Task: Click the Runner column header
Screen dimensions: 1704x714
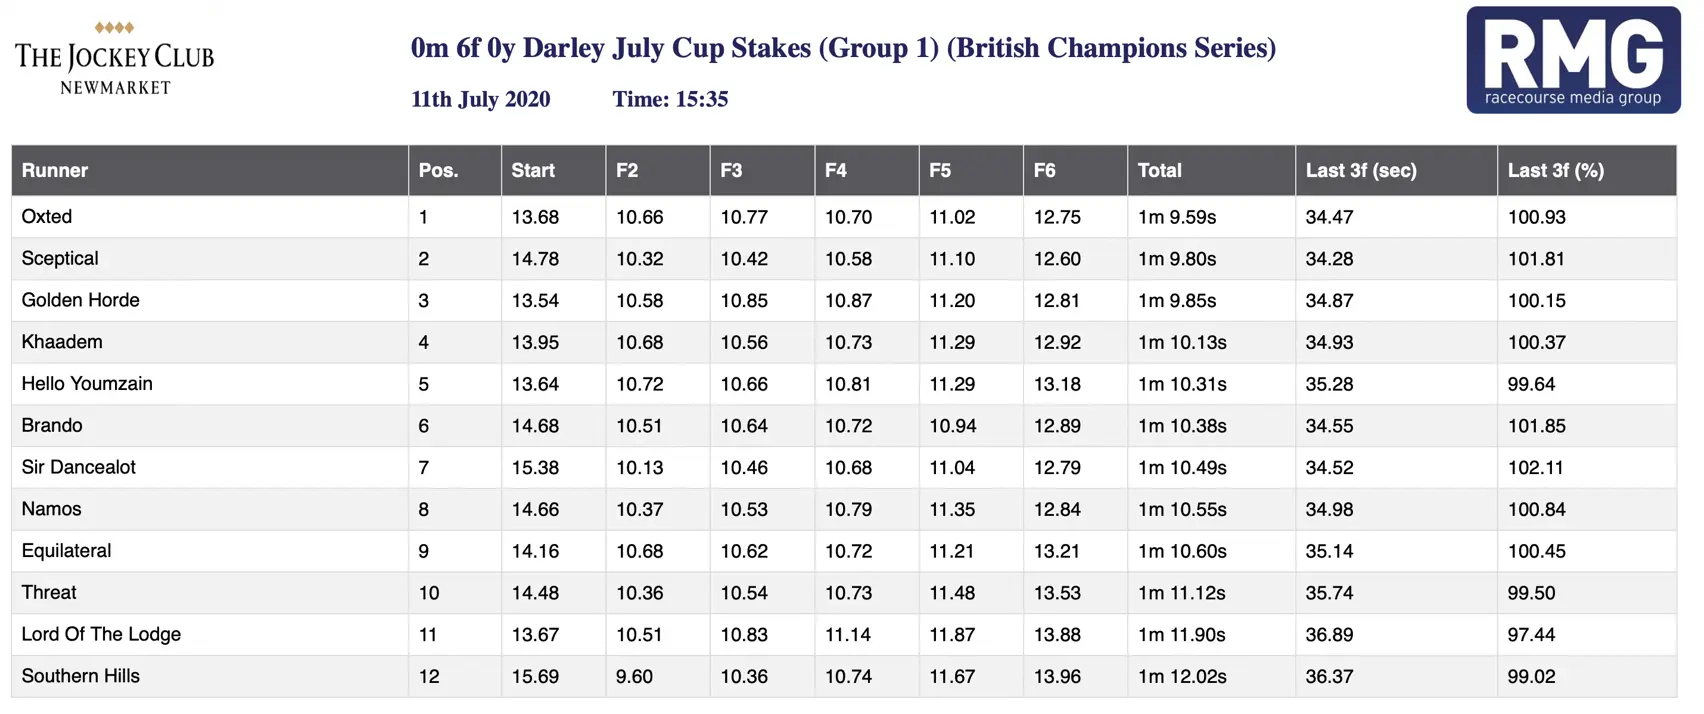Action: coord(55,170)
